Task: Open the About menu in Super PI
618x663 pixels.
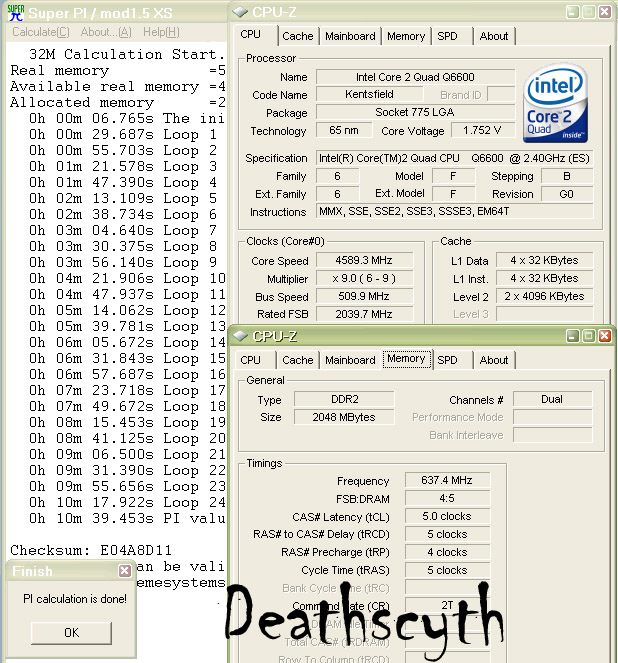Action: coord(106,32)
